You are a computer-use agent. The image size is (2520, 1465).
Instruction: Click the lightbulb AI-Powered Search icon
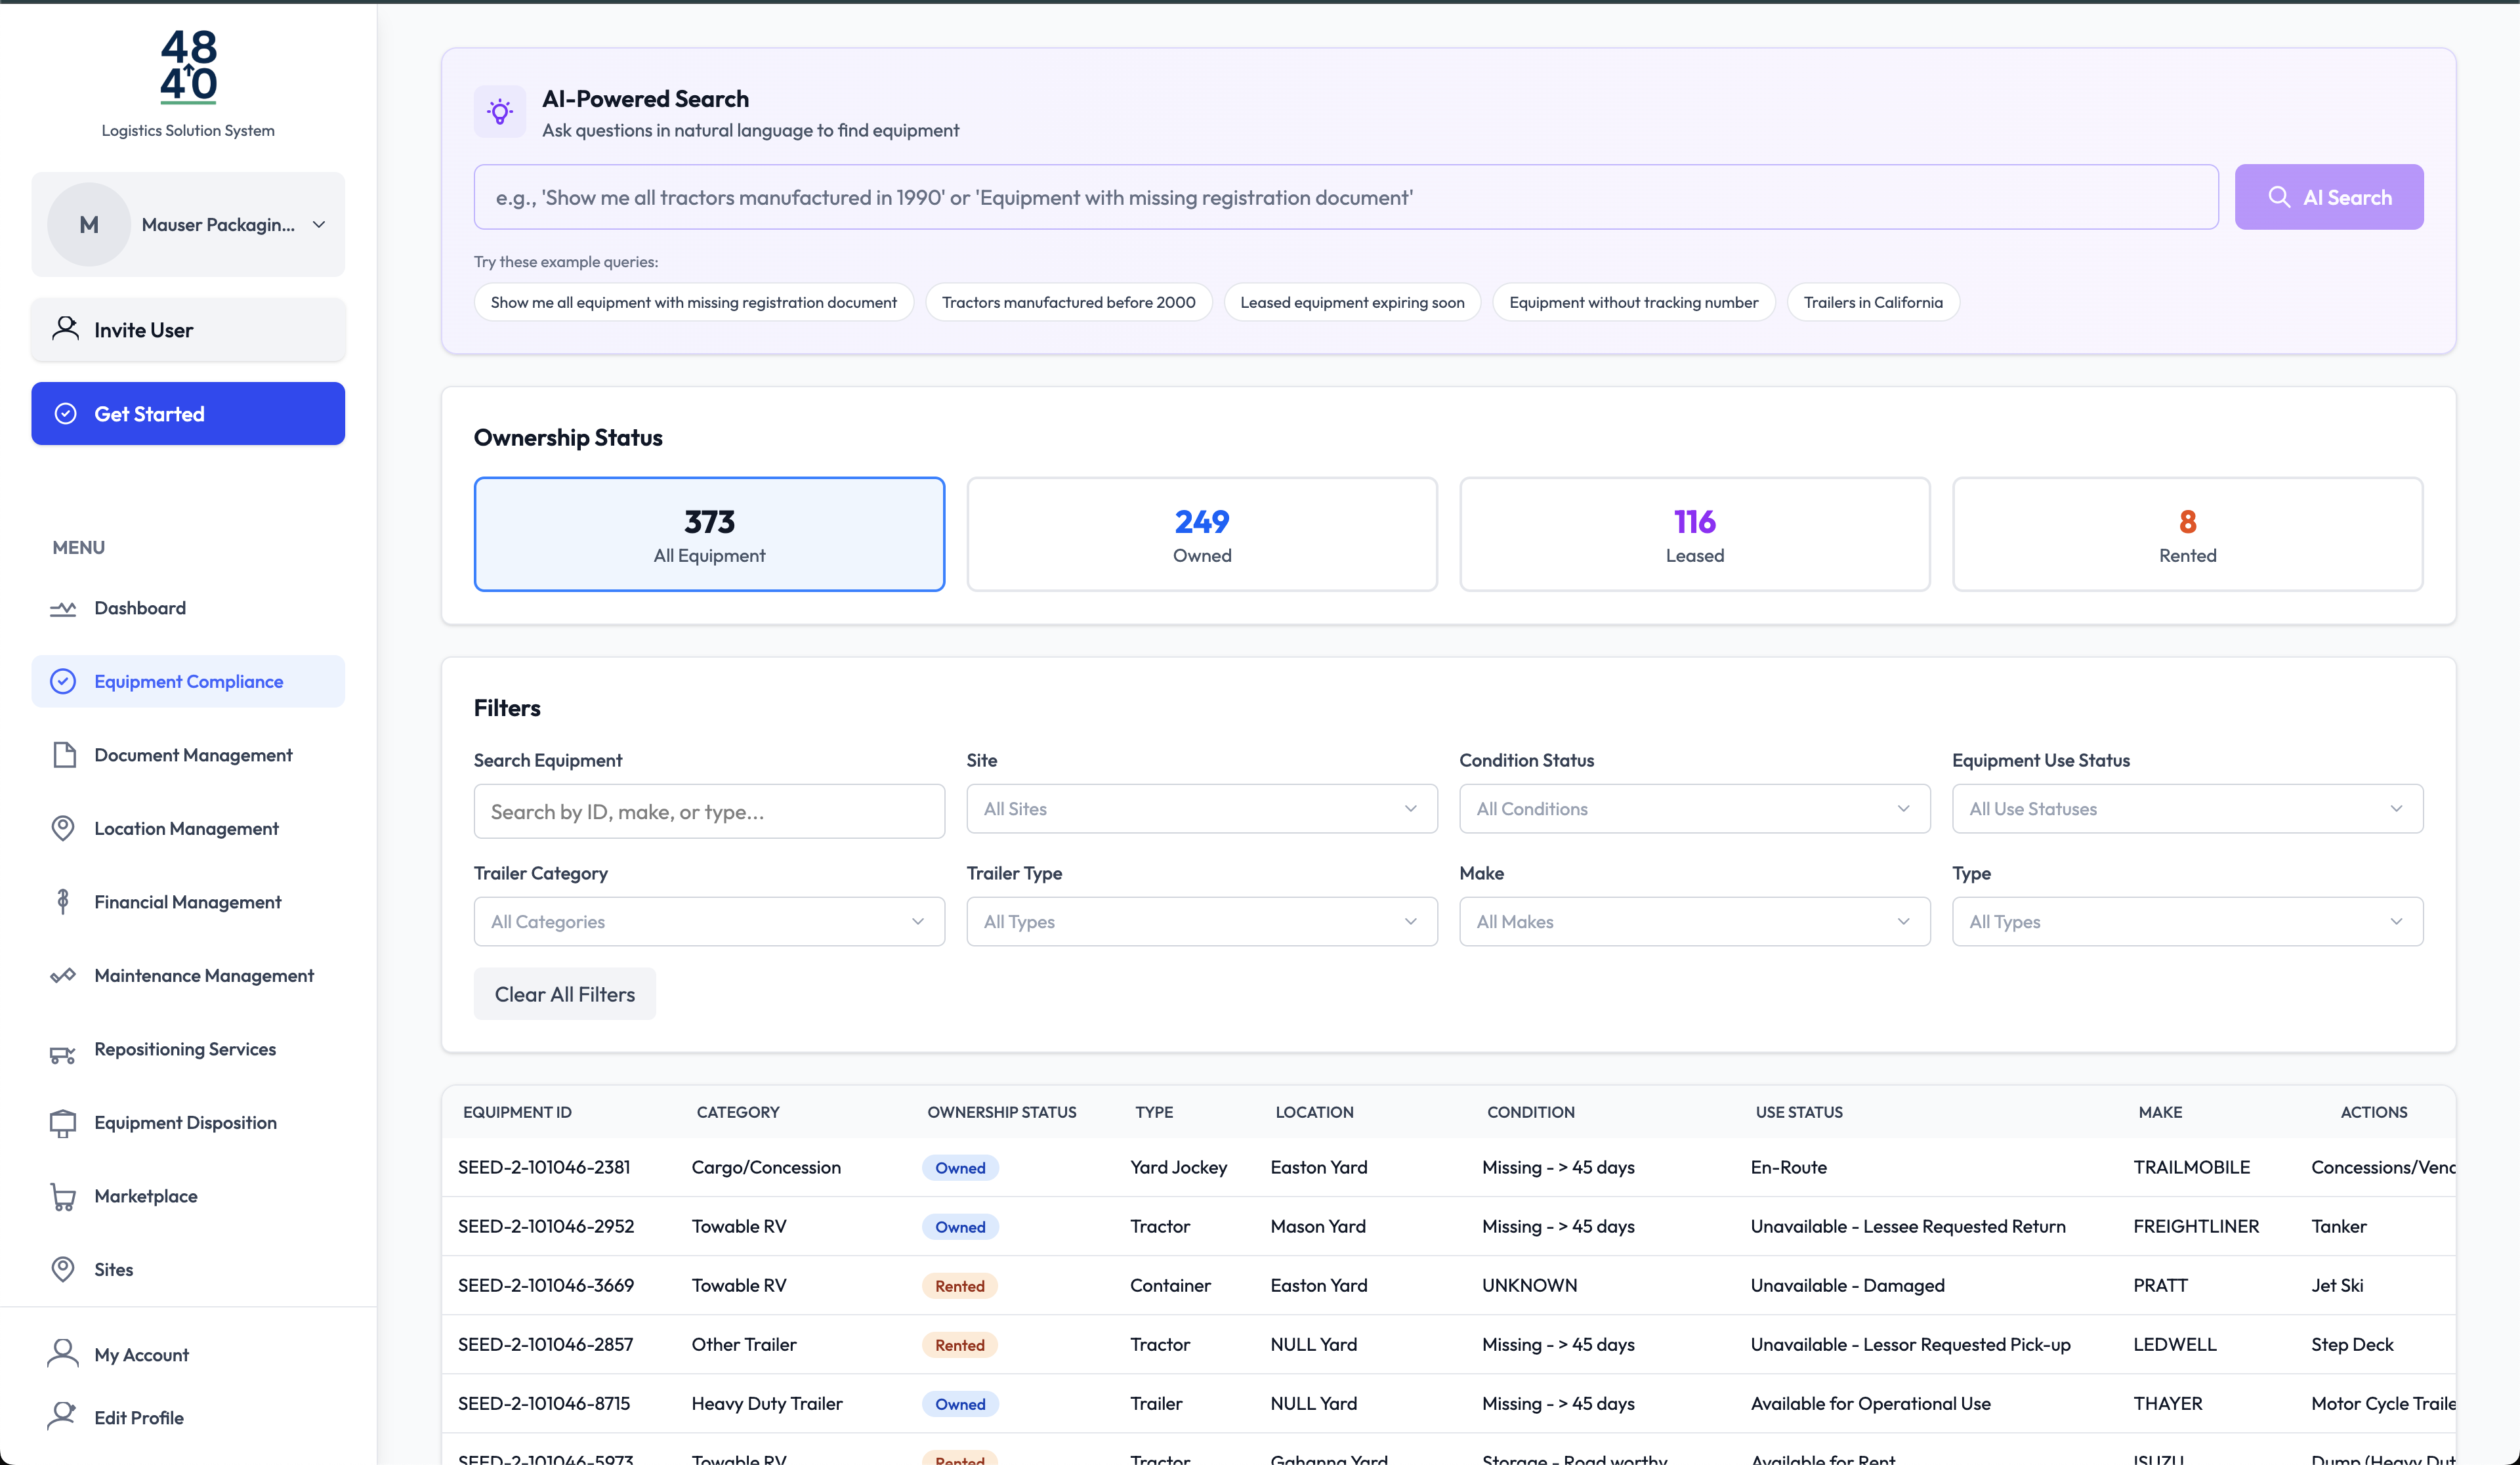click(500, 112)
